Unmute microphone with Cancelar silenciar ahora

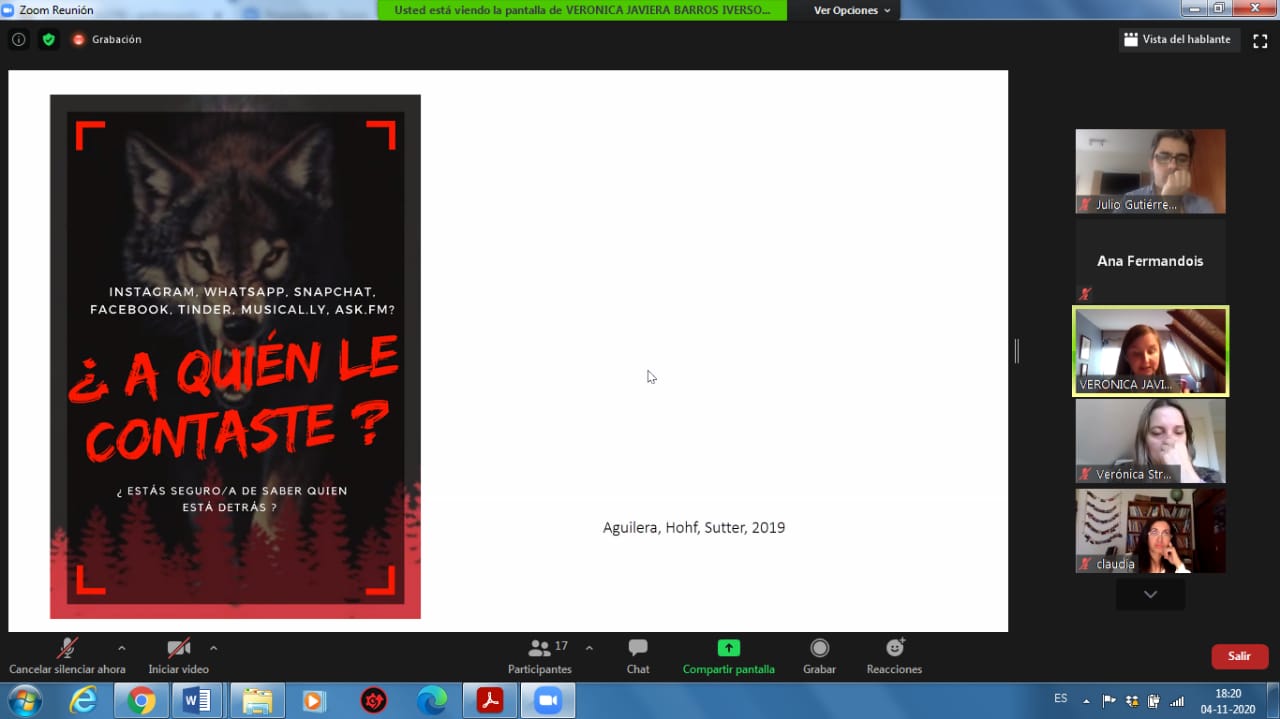click(x=67, y=655)
